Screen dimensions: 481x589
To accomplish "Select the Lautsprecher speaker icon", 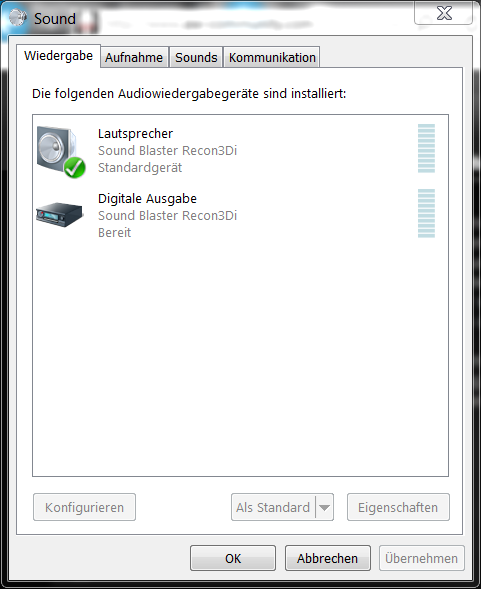I will pyautogui.click(x=61, y=151).
